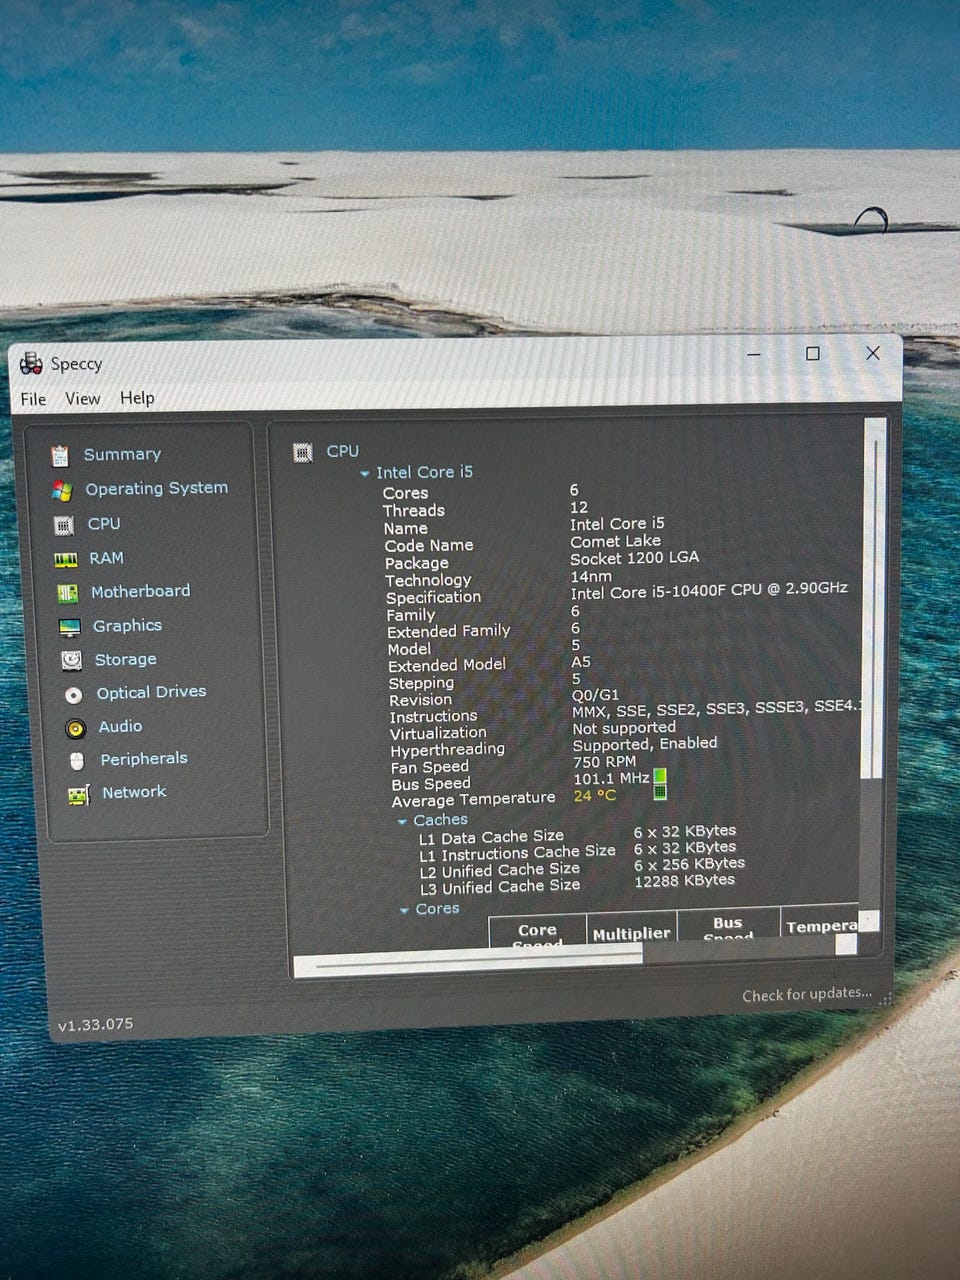
Task: Click the Core Speed column header
Action: click(x=537, y=931)
